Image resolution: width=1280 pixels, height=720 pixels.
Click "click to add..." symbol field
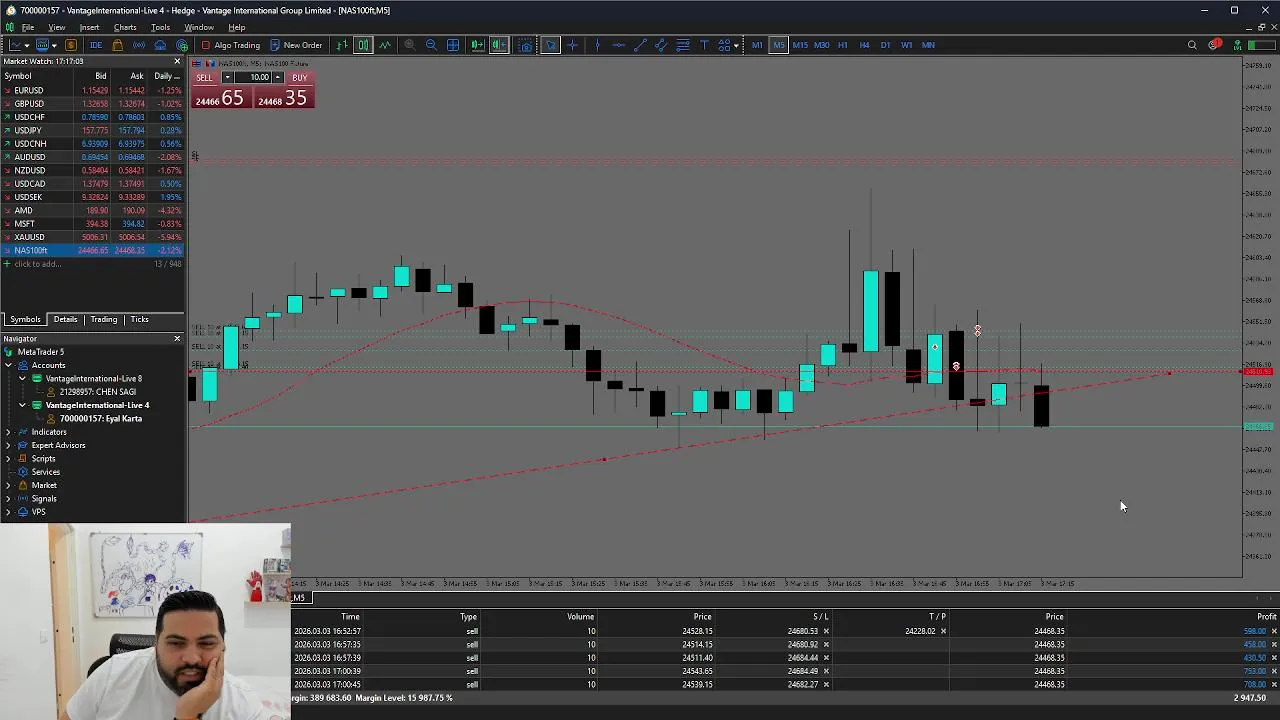[37, 264]
